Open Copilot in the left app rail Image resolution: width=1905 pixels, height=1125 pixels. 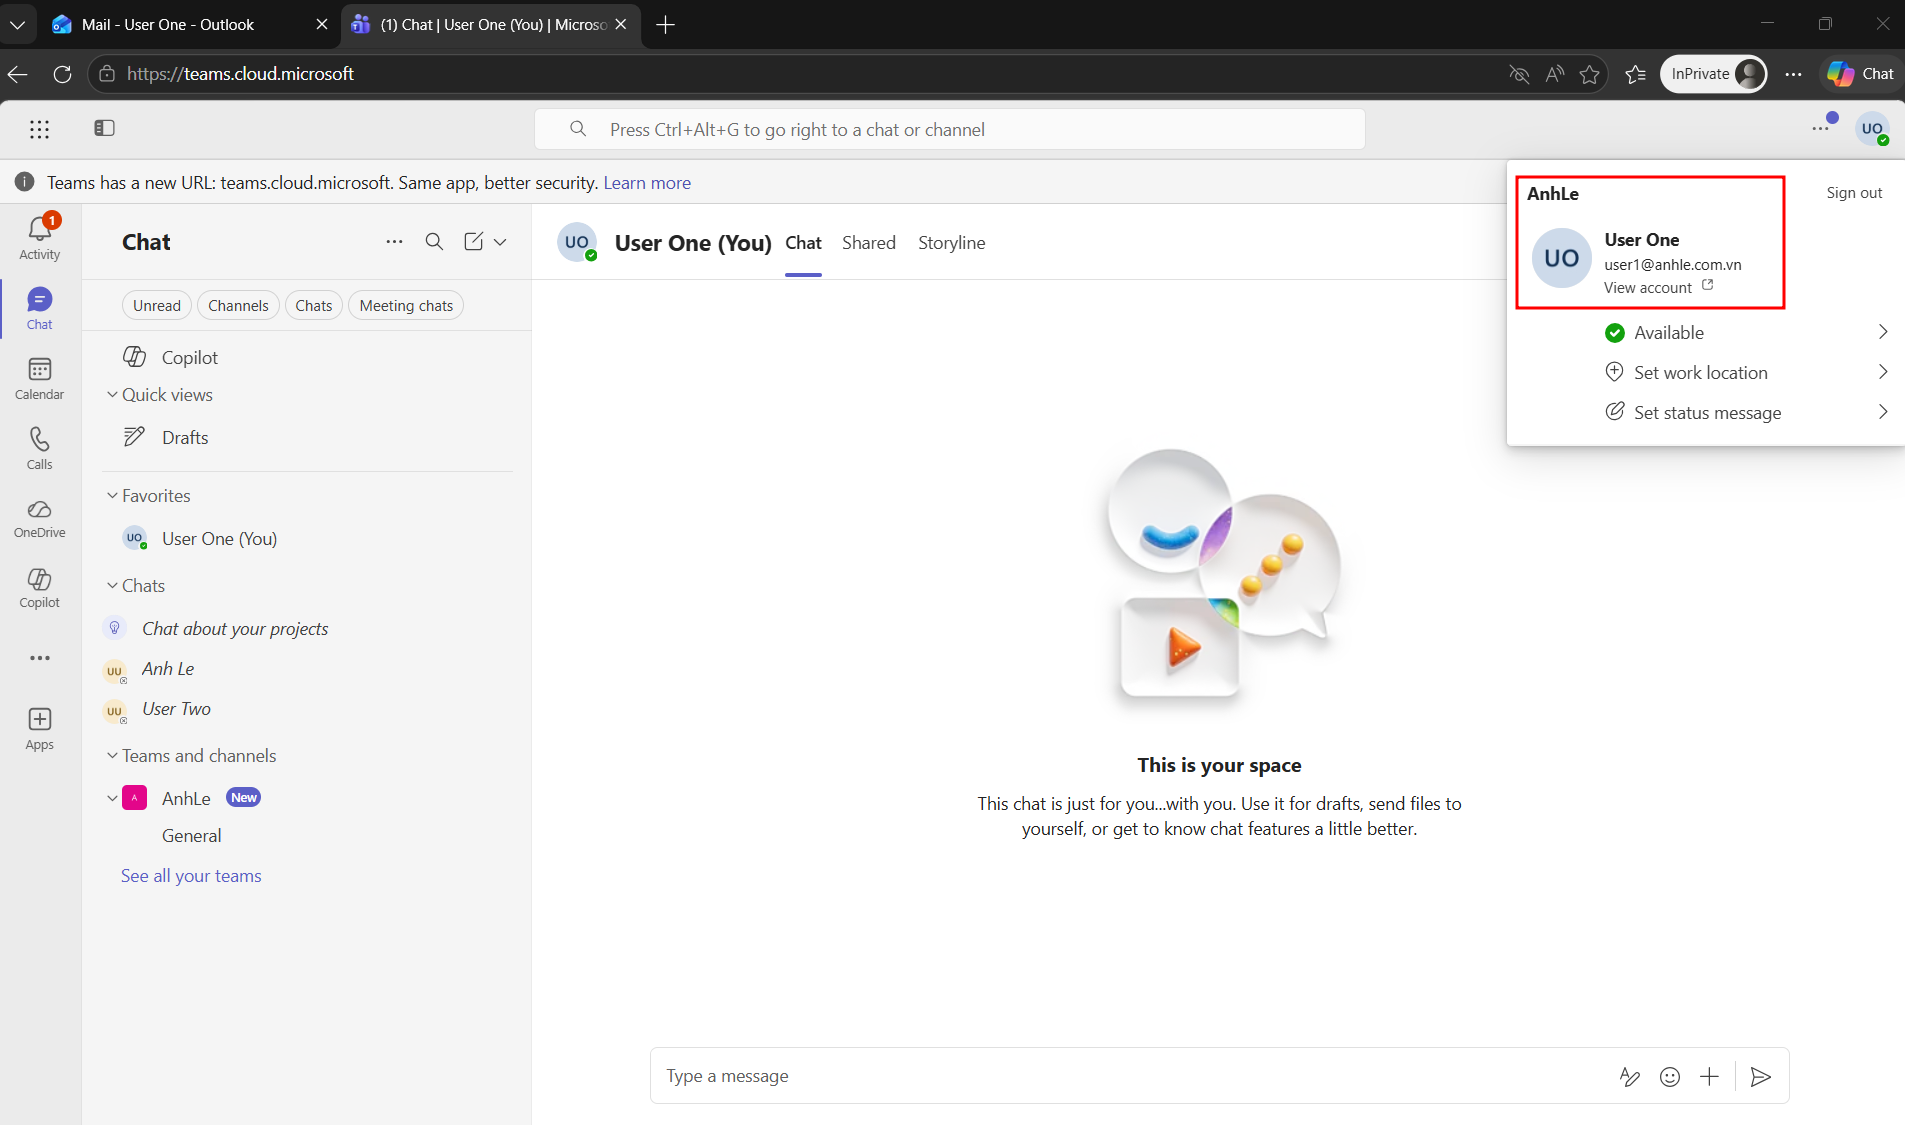point(40,589)
